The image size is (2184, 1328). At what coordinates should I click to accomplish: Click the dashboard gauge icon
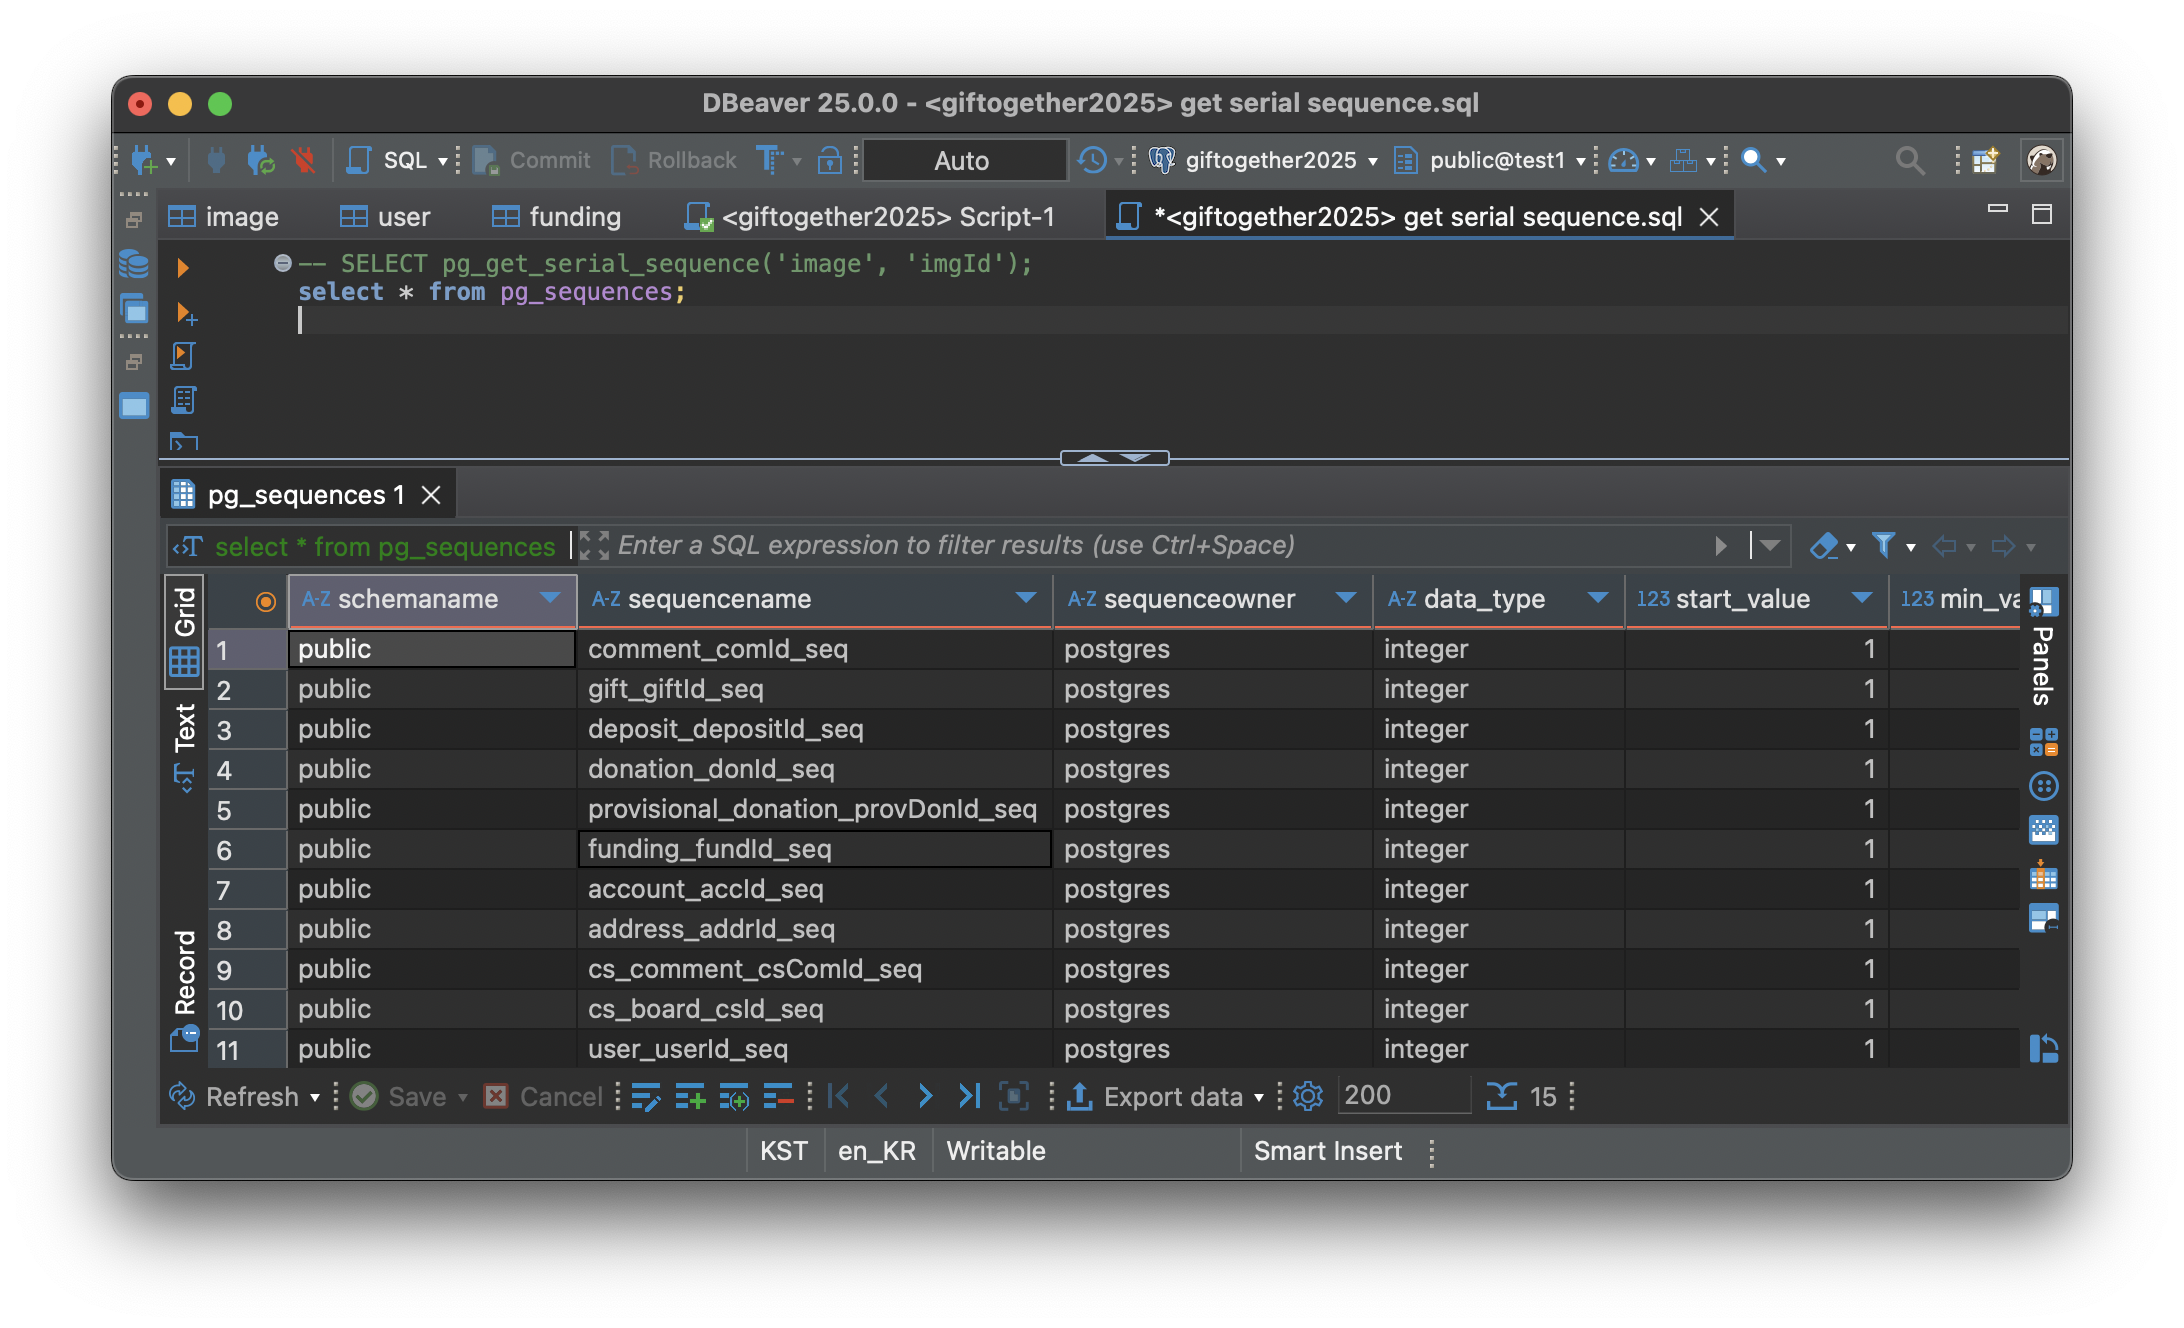(1623, 160)
